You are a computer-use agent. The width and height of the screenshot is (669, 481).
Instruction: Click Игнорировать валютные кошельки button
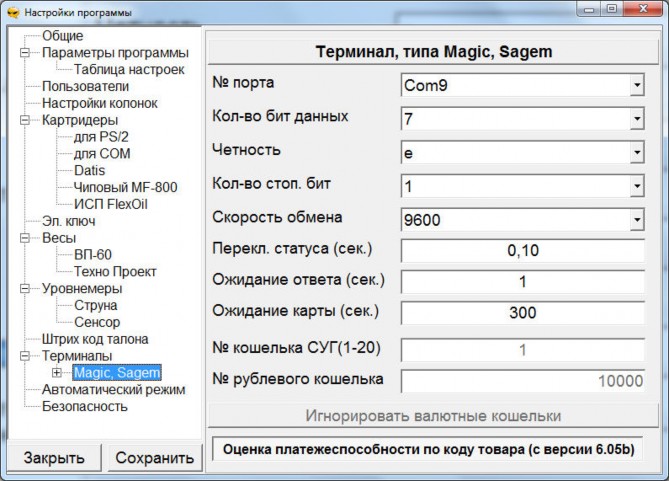pos(433,416)
